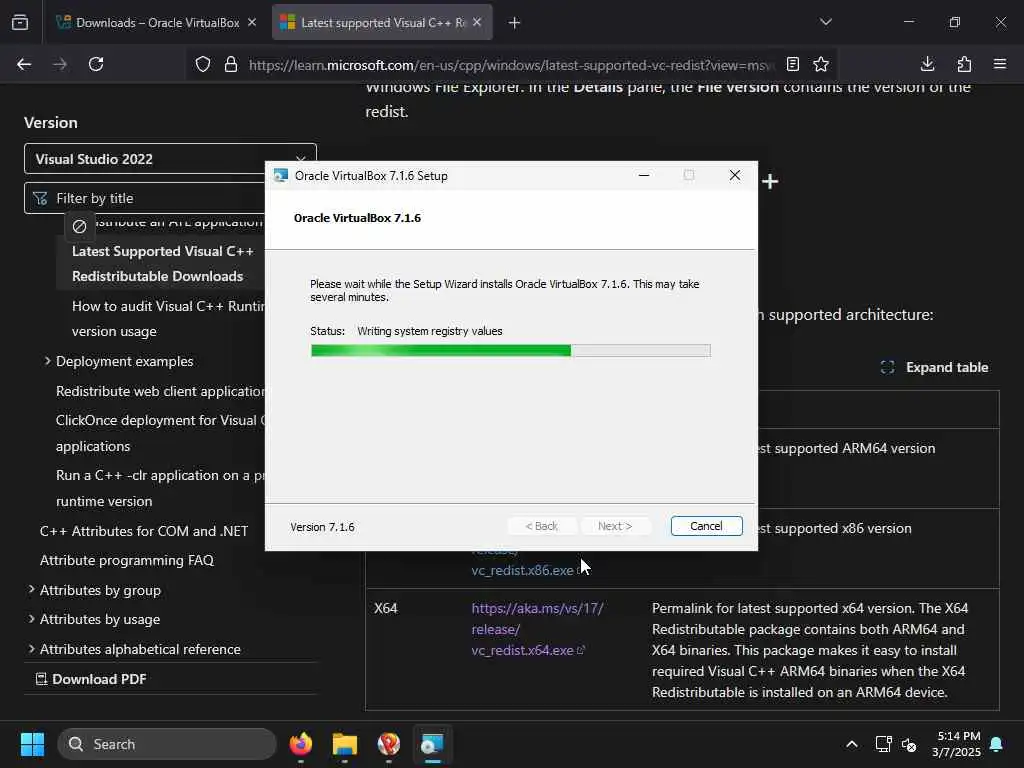Viewport: 1024px width, 768px height.
Task: Click the plus icon beside the setup window
Action: click(x=771, y=182)
